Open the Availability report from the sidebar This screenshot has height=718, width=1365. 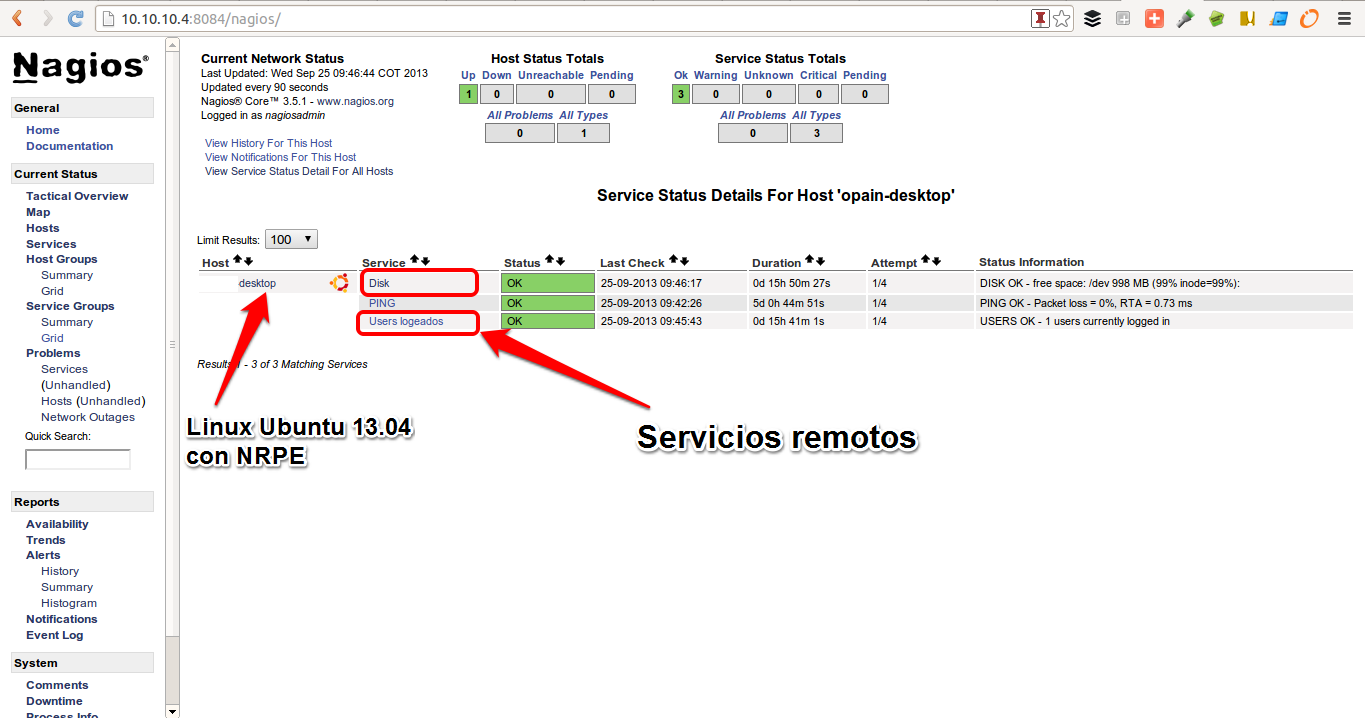pos(57,523)
